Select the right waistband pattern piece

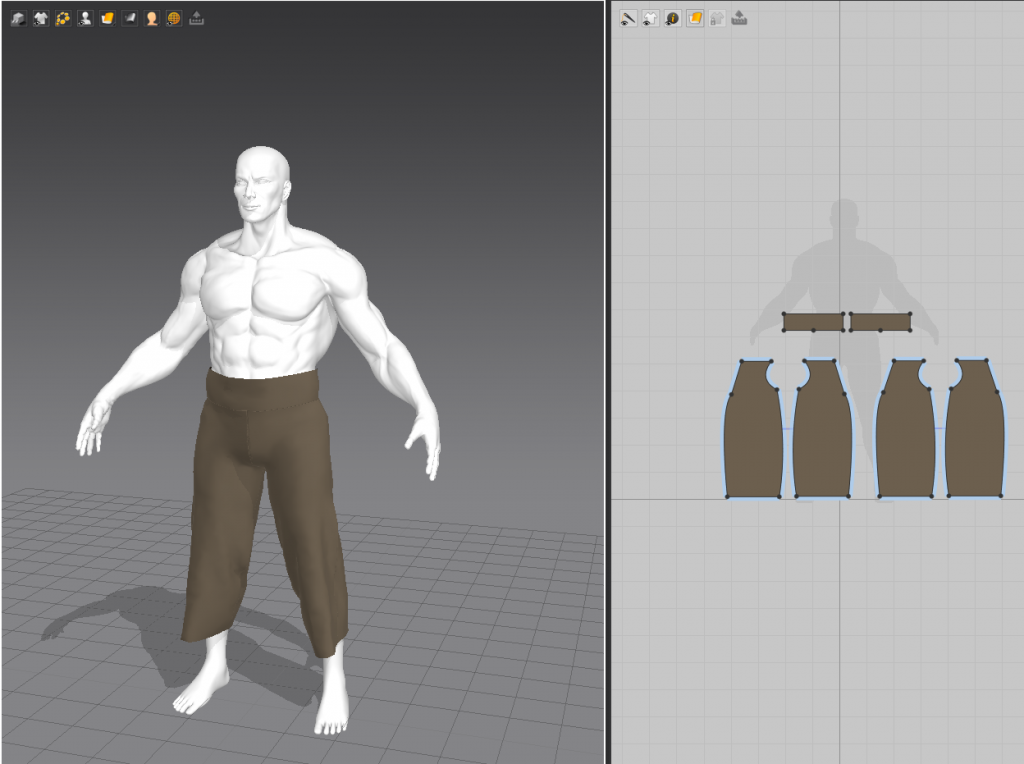(880, 322)
